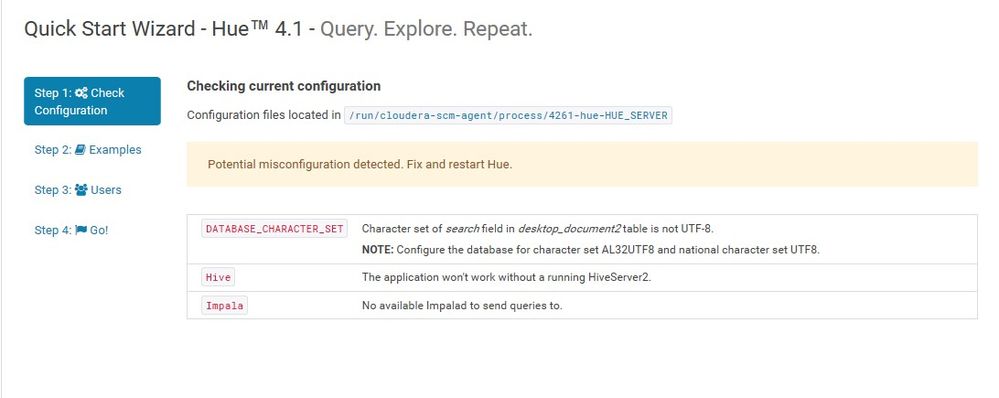
Task: Click the people group icon beside Users
Action: click(x=81, y=190)
